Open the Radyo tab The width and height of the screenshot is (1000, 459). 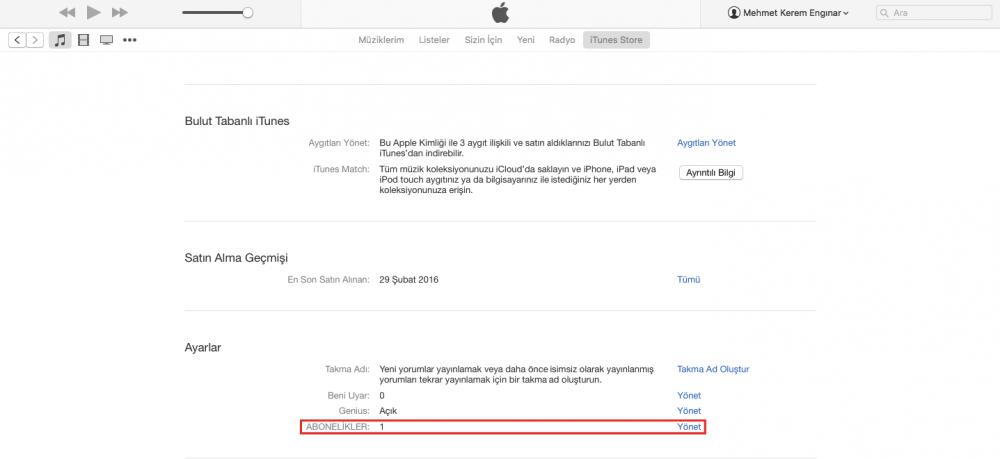tap(562, 40)
